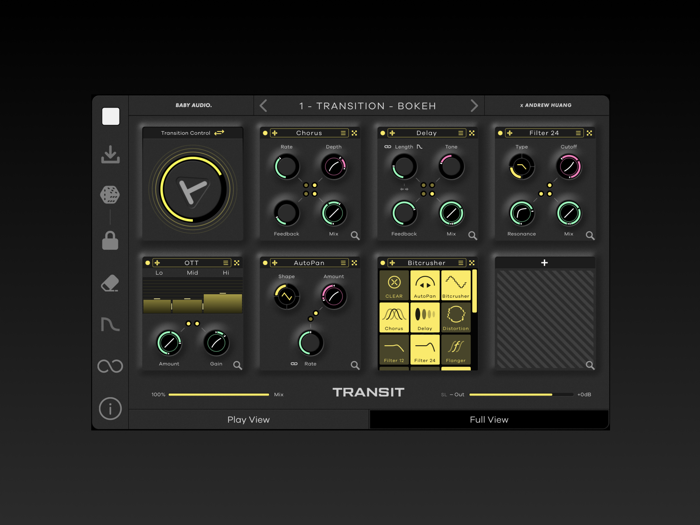Click the magnifier icon in AutoPan module
The image size is (700, 525).
[x=355, y=365]
